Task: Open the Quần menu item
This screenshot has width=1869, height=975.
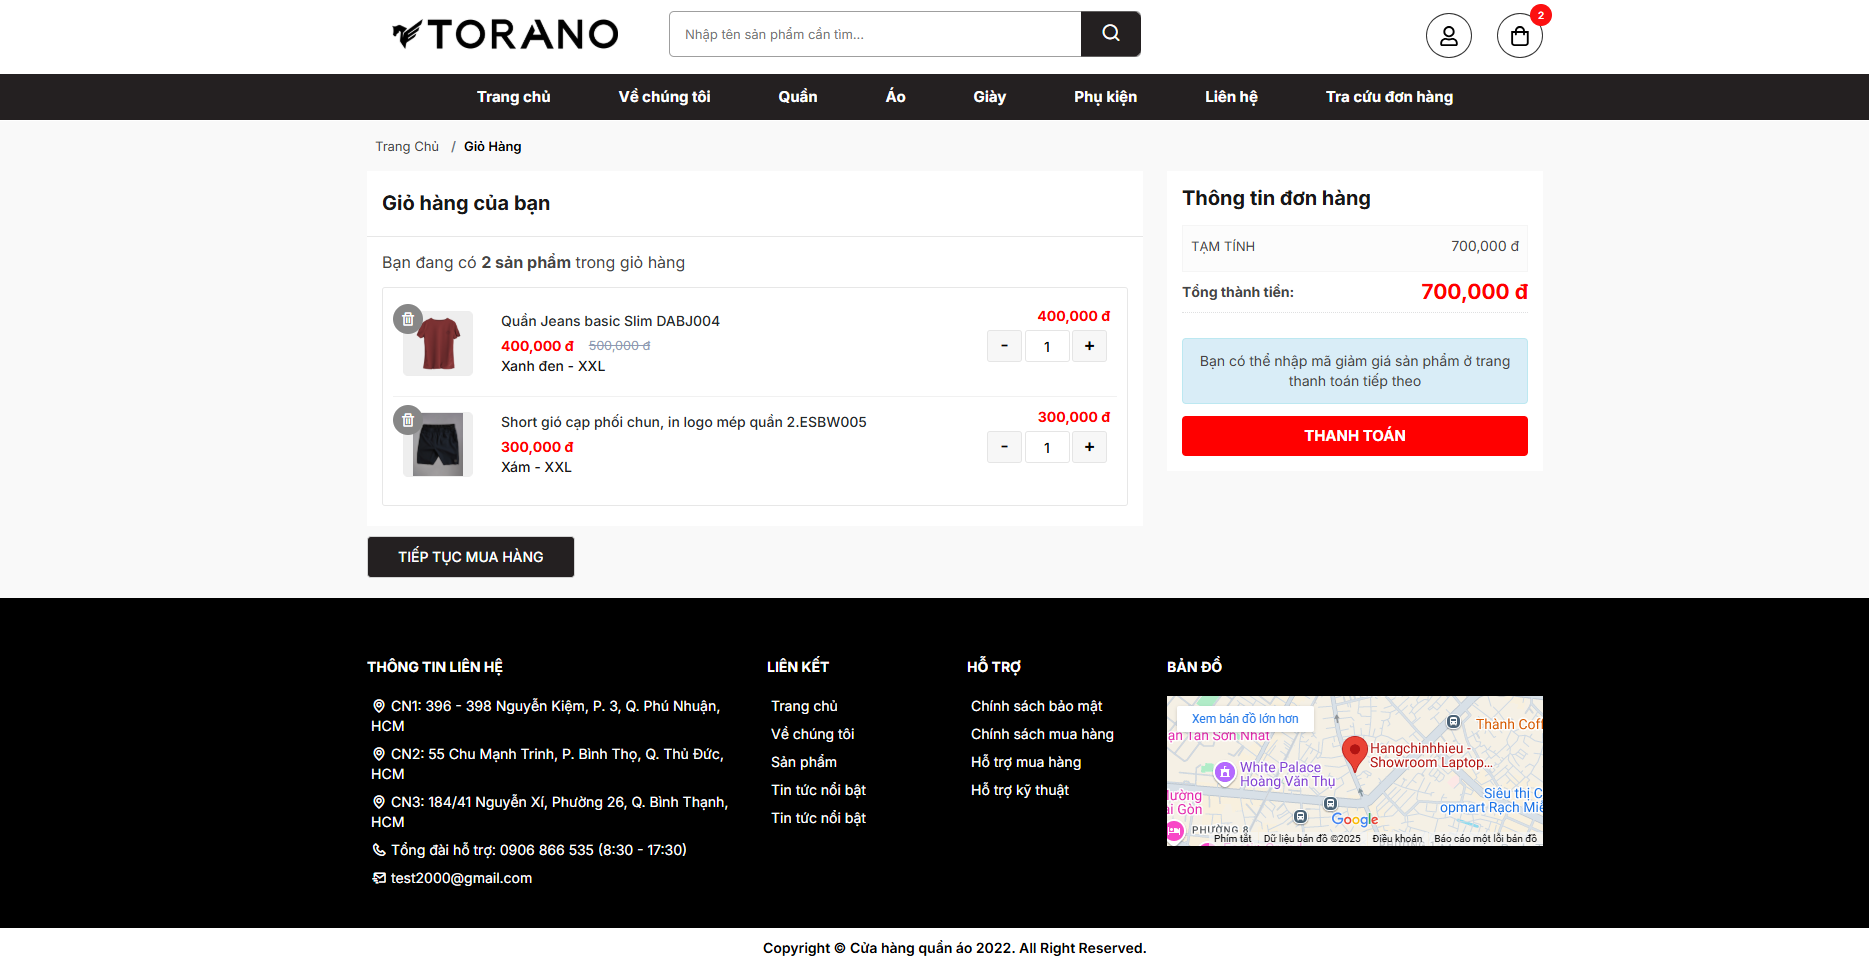Action: coord(797,97)
